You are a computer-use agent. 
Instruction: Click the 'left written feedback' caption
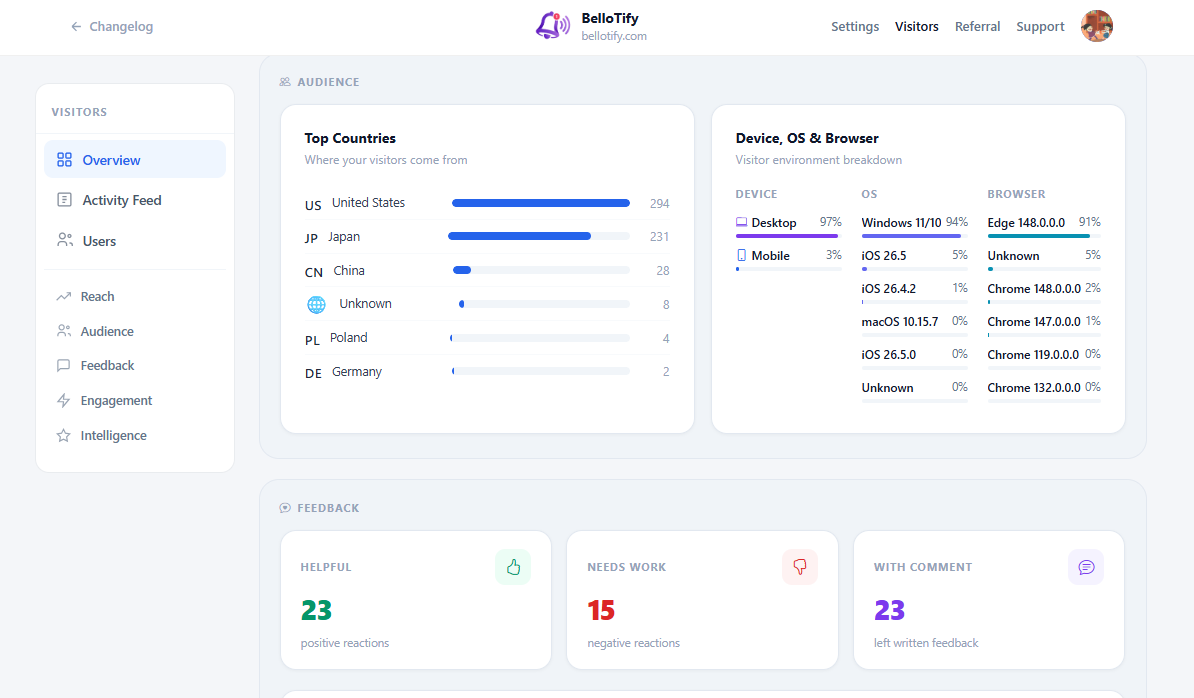(x=926, y=643)
